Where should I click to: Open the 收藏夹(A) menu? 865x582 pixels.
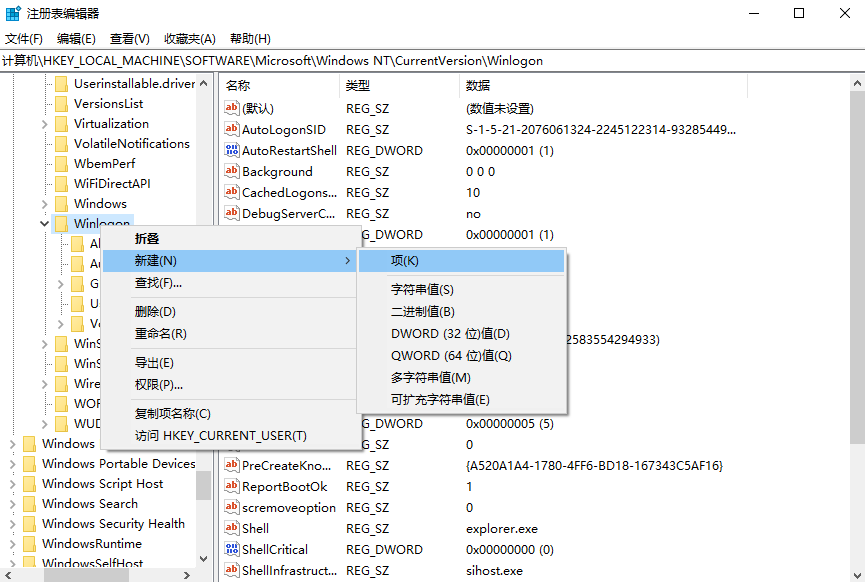tap(189, 38)
